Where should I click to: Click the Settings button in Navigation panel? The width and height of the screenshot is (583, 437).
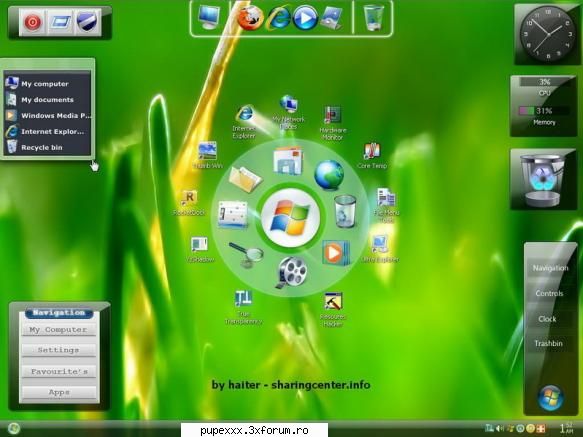59,350
